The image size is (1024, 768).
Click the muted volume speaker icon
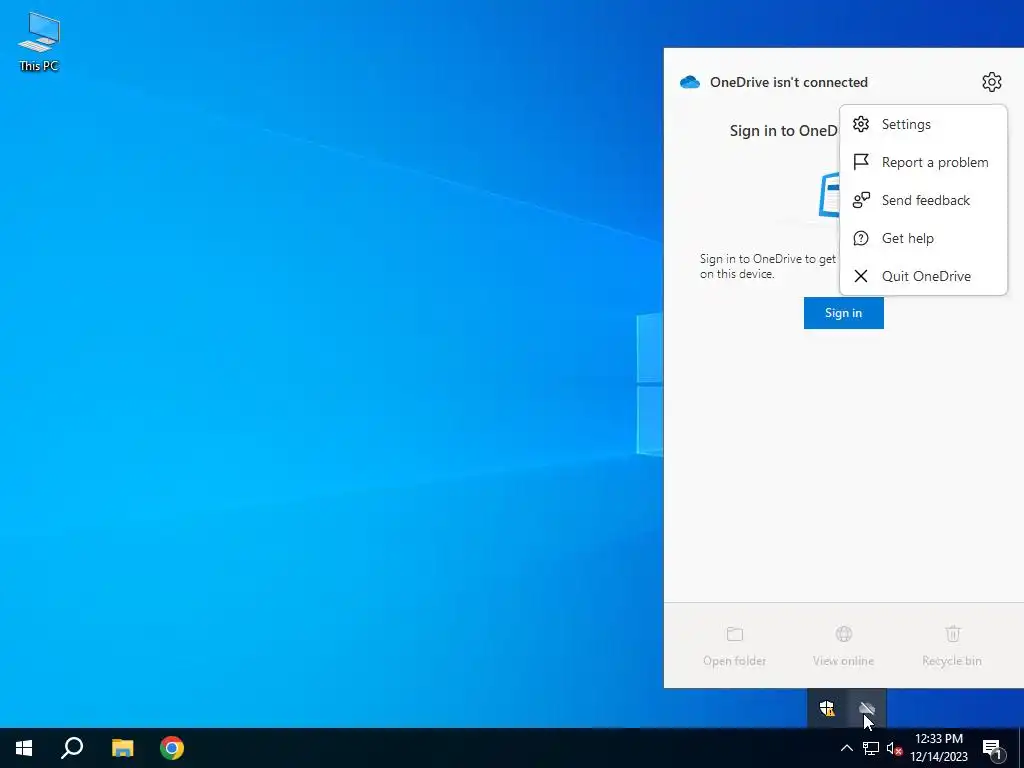click(894, 748)
